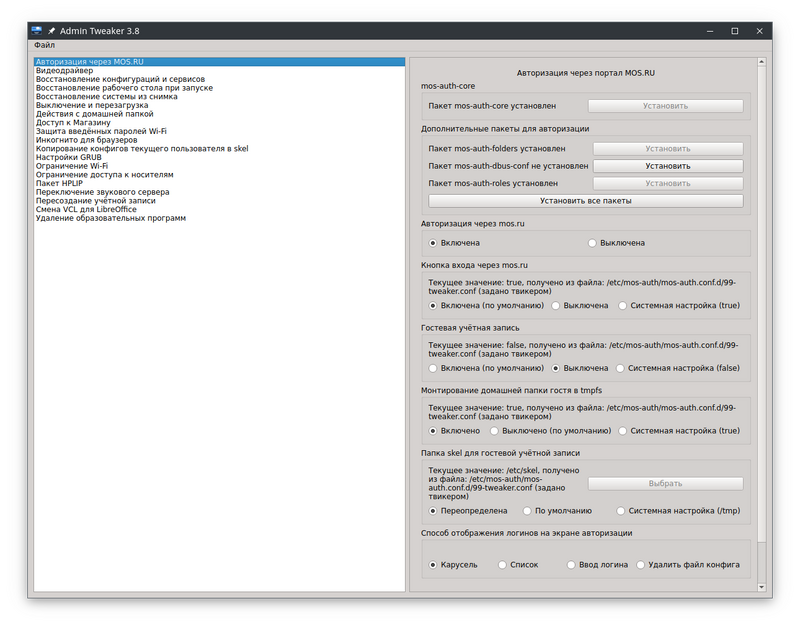800x630 pixels.
Task: Click the Admin Tweaker title bar icon
Action: pos(38,30)
